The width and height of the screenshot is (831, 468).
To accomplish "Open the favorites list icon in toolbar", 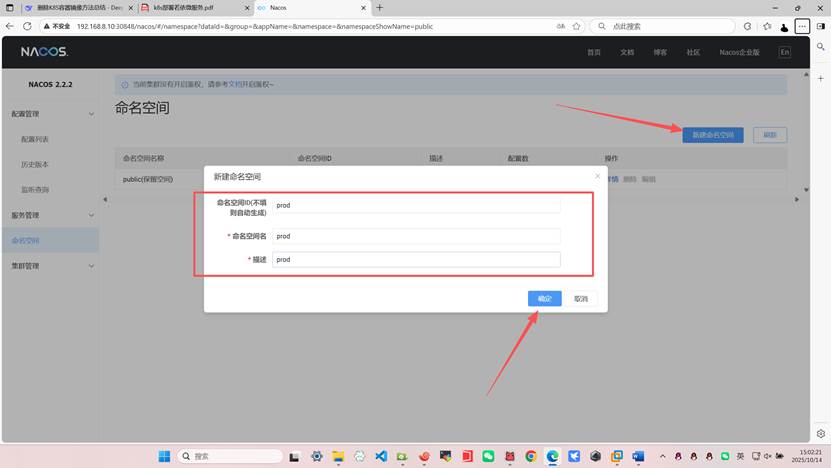I will click(x=767, y=26).
